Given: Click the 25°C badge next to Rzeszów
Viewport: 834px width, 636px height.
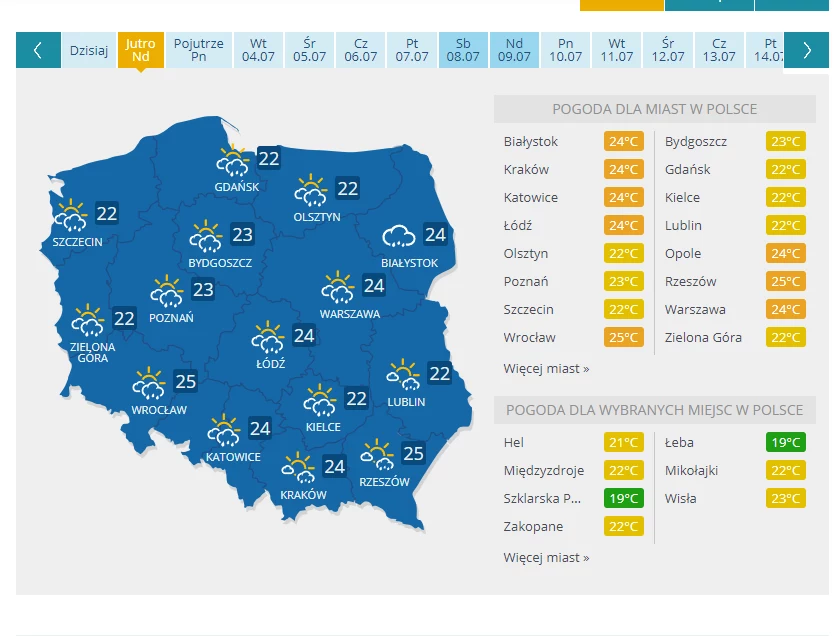Looking at the screenshot, I should pyautogui.click(x=786, y=281).
